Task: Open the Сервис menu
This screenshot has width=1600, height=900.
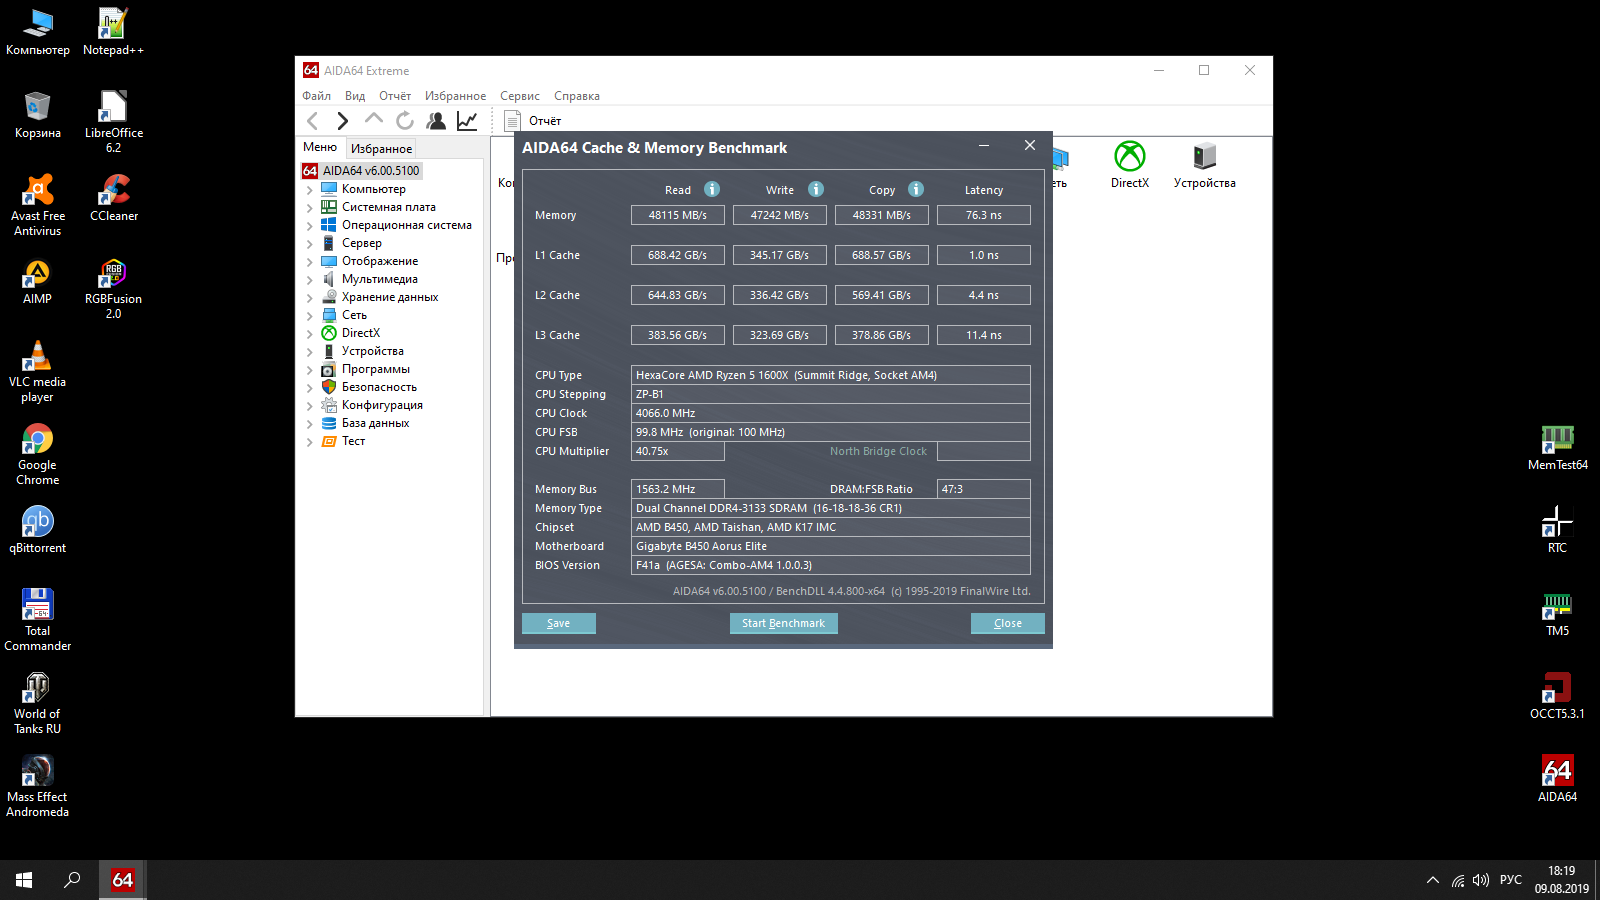Action: 520,96
